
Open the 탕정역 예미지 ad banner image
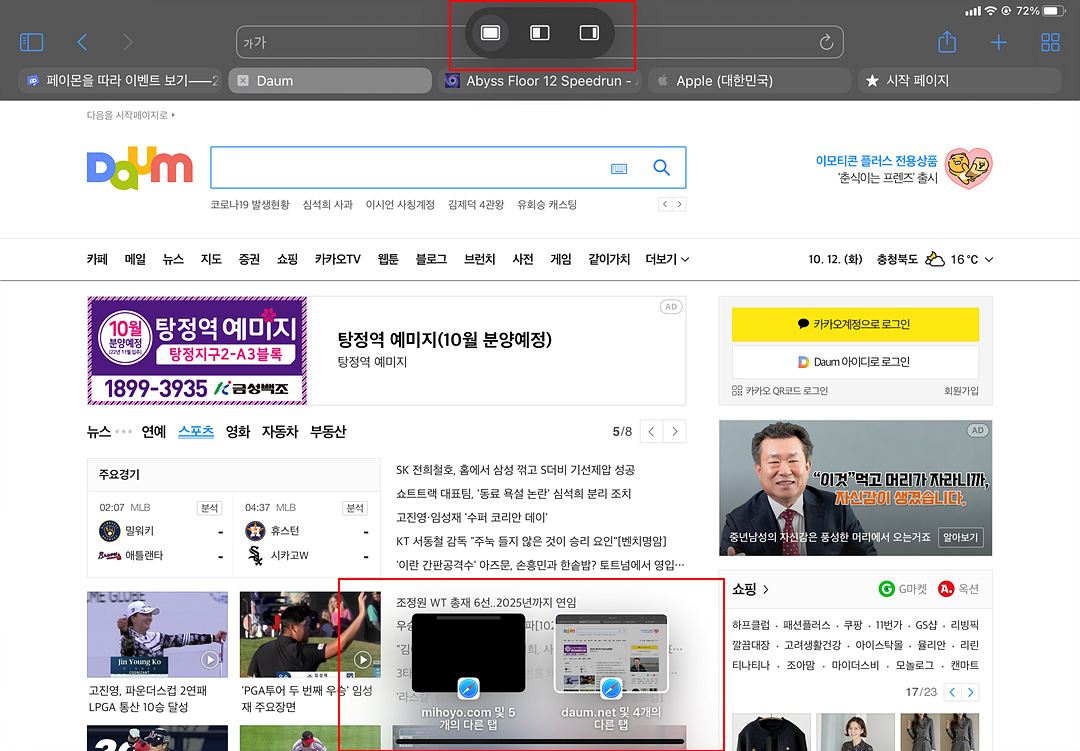[x=197, y=351]
